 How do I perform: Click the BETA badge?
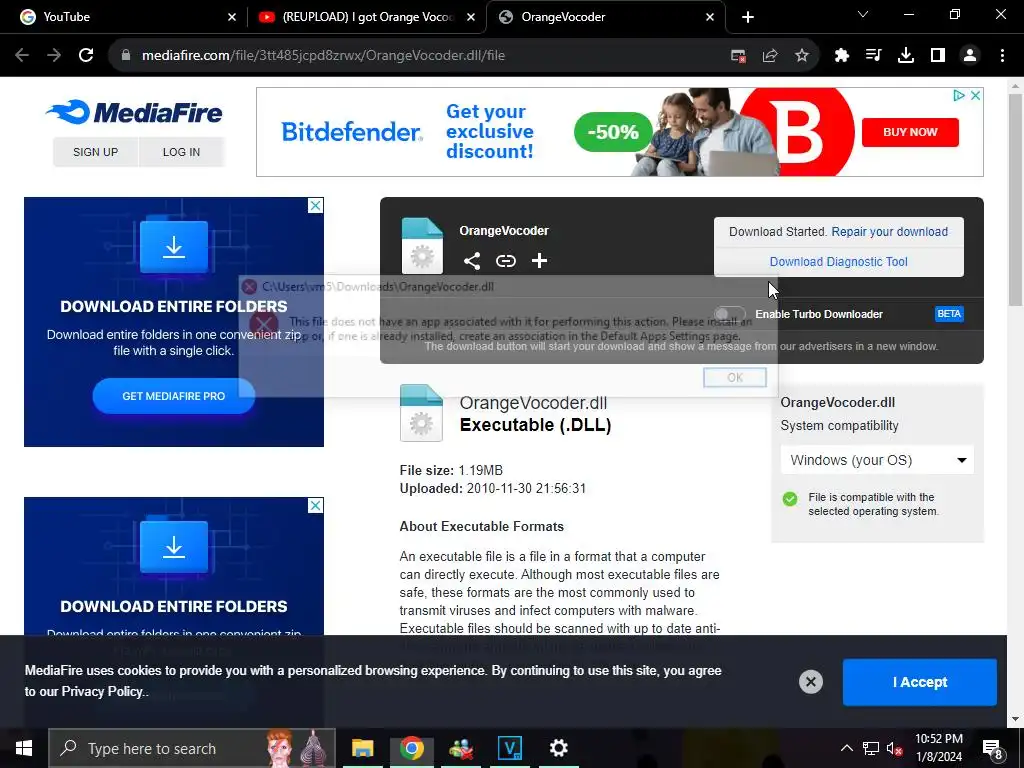point(949,314)
